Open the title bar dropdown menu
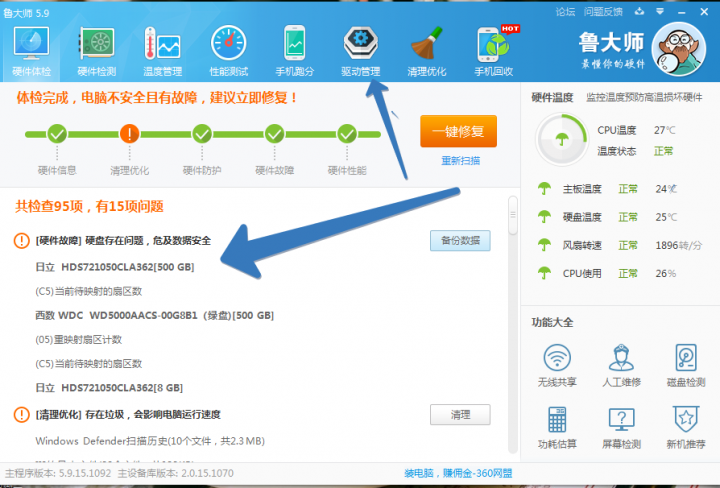Screen dimensions: 720x488 tap(660, 12)
